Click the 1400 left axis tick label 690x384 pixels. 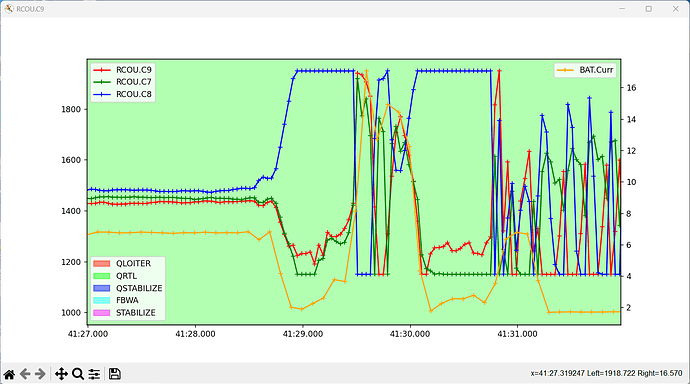click(x=71, y=211)
